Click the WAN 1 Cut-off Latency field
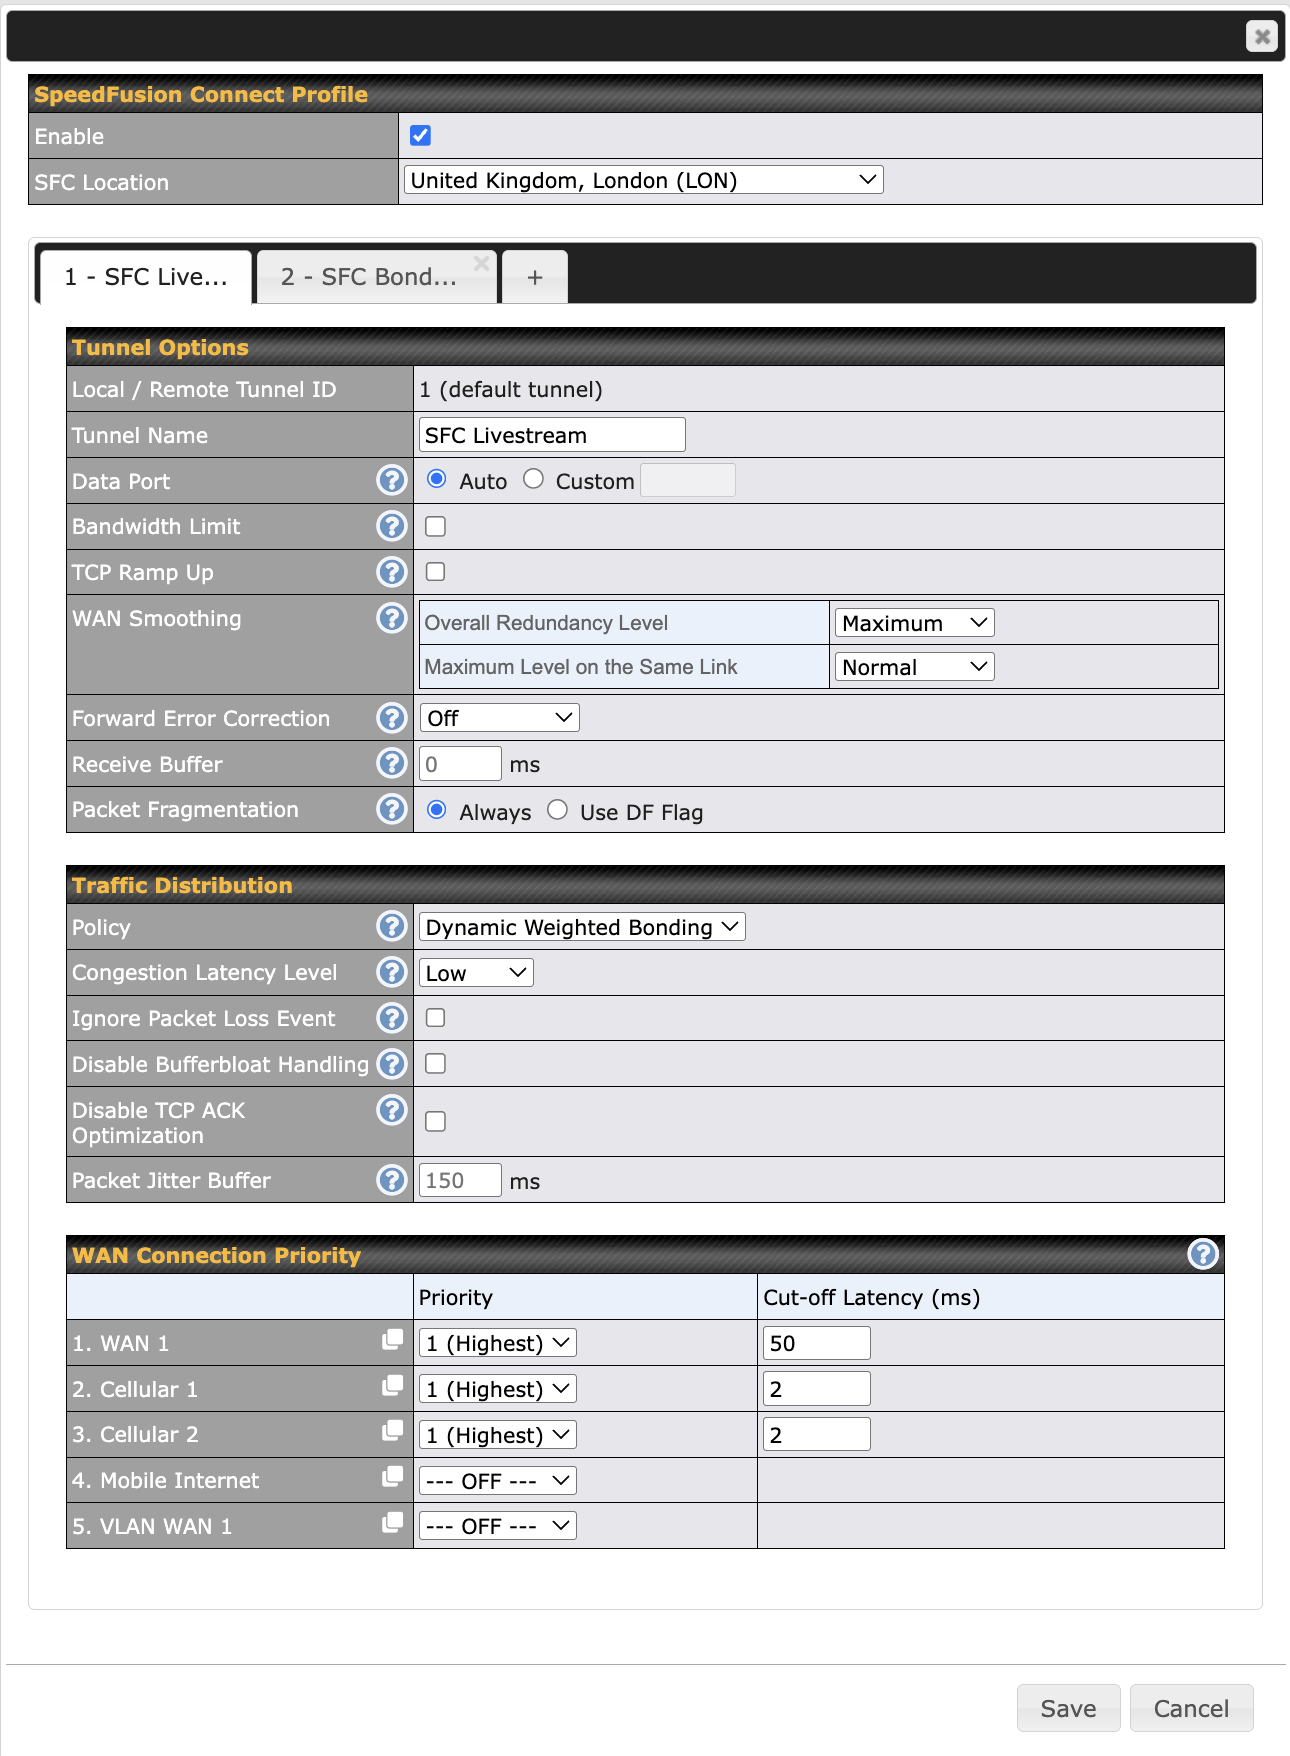This screenshot has width=1290, height=1756. (816, 1343)
